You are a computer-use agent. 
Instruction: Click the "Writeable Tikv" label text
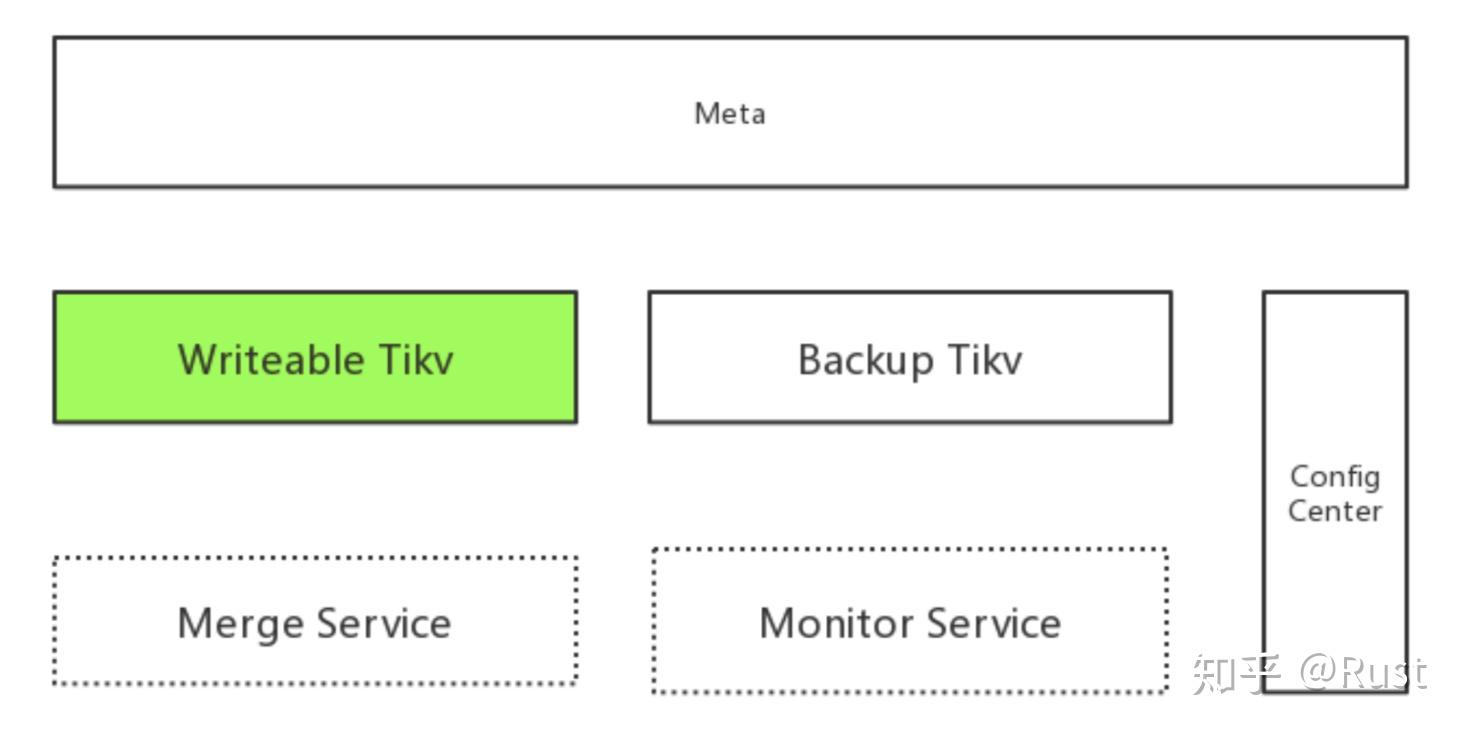[x=315, y=359]
